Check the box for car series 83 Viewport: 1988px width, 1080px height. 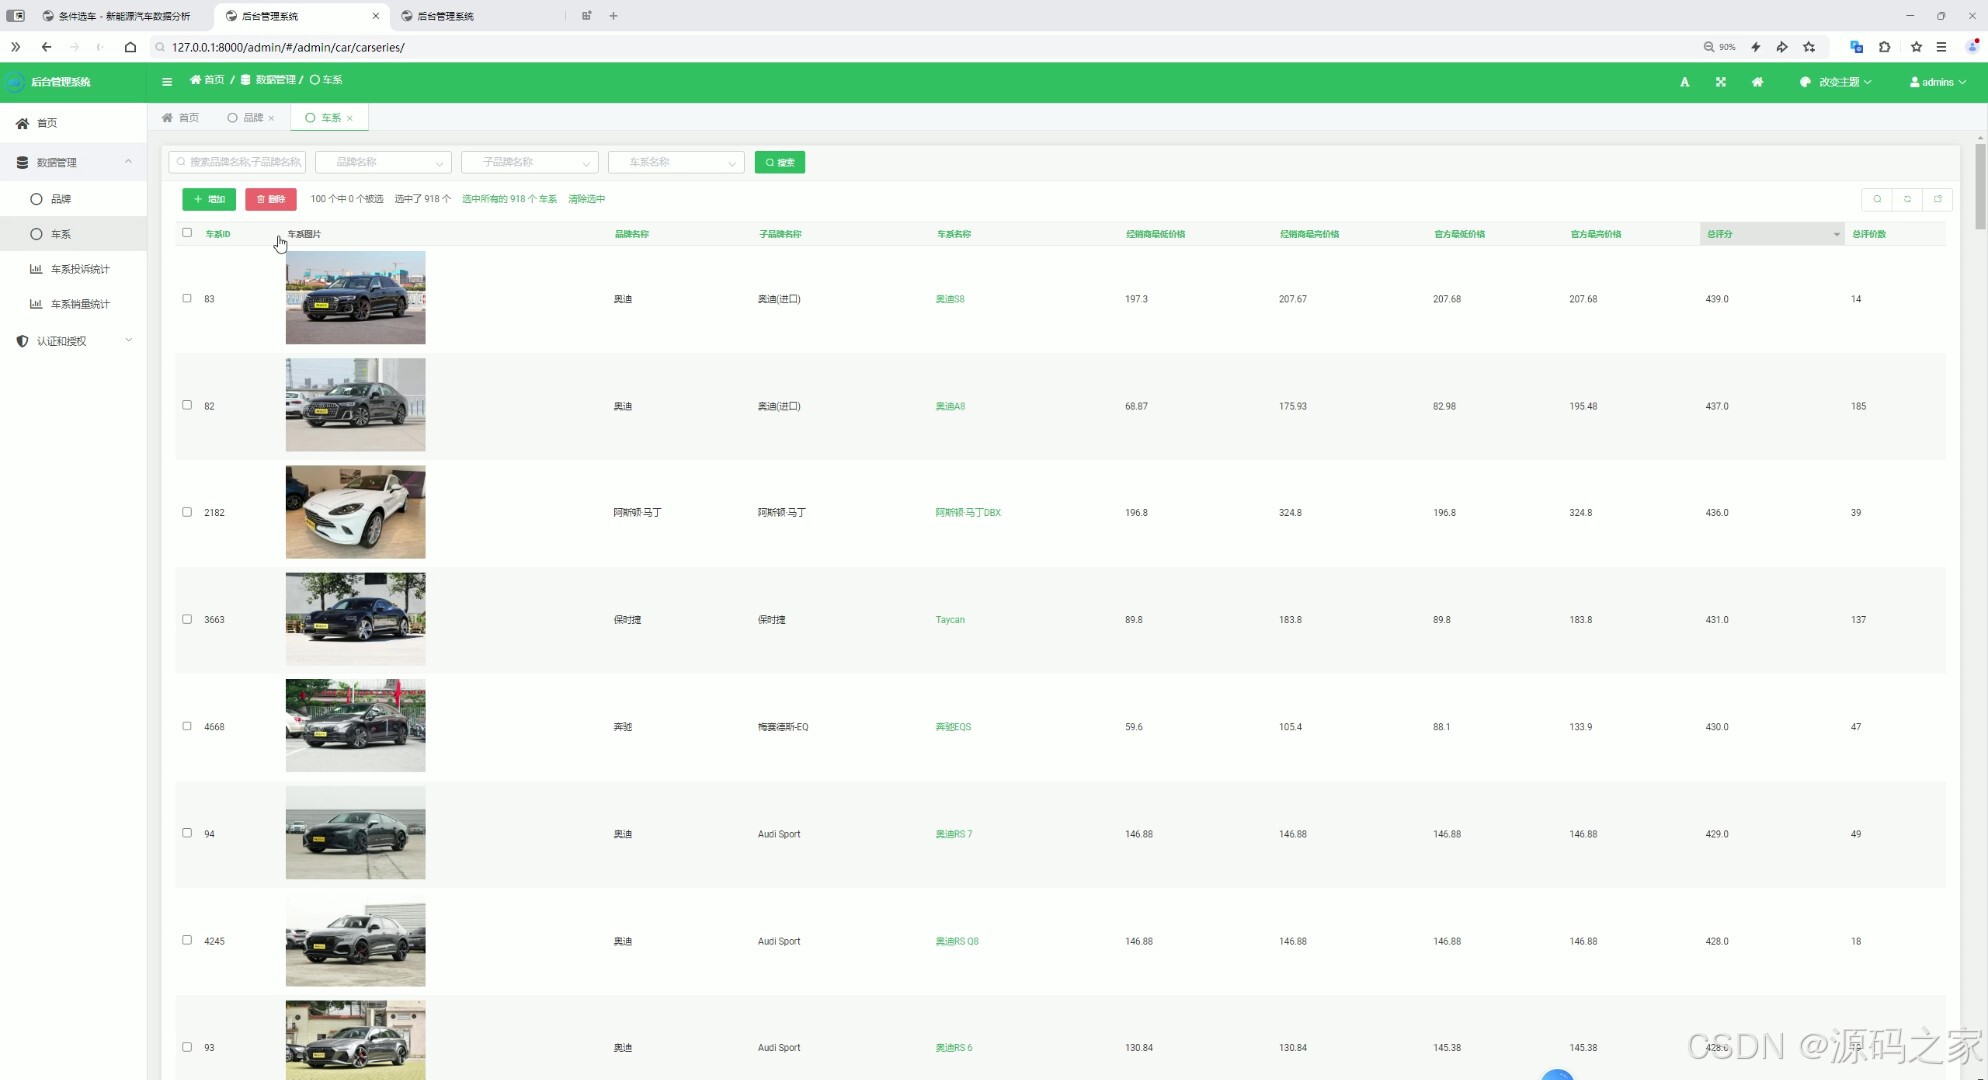(x=187, y=298)
